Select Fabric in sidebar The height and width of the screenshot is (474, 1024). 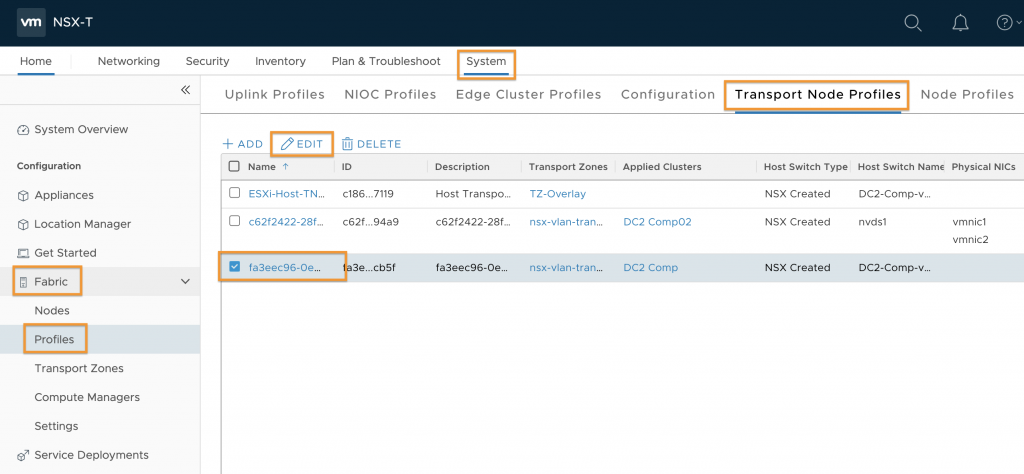tap(51, 282)
